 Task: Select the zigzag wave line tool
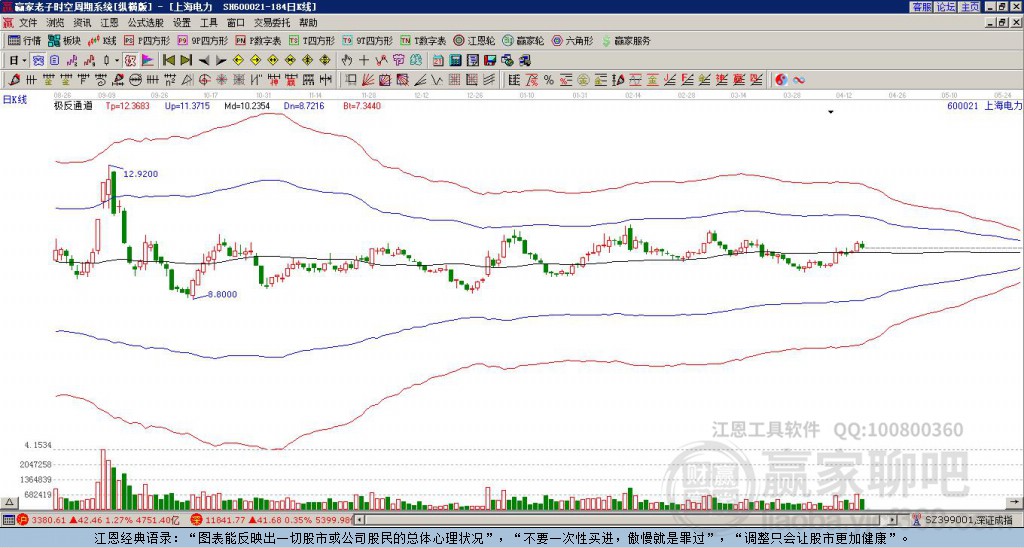pyautogui.click(x=437, y=80)
